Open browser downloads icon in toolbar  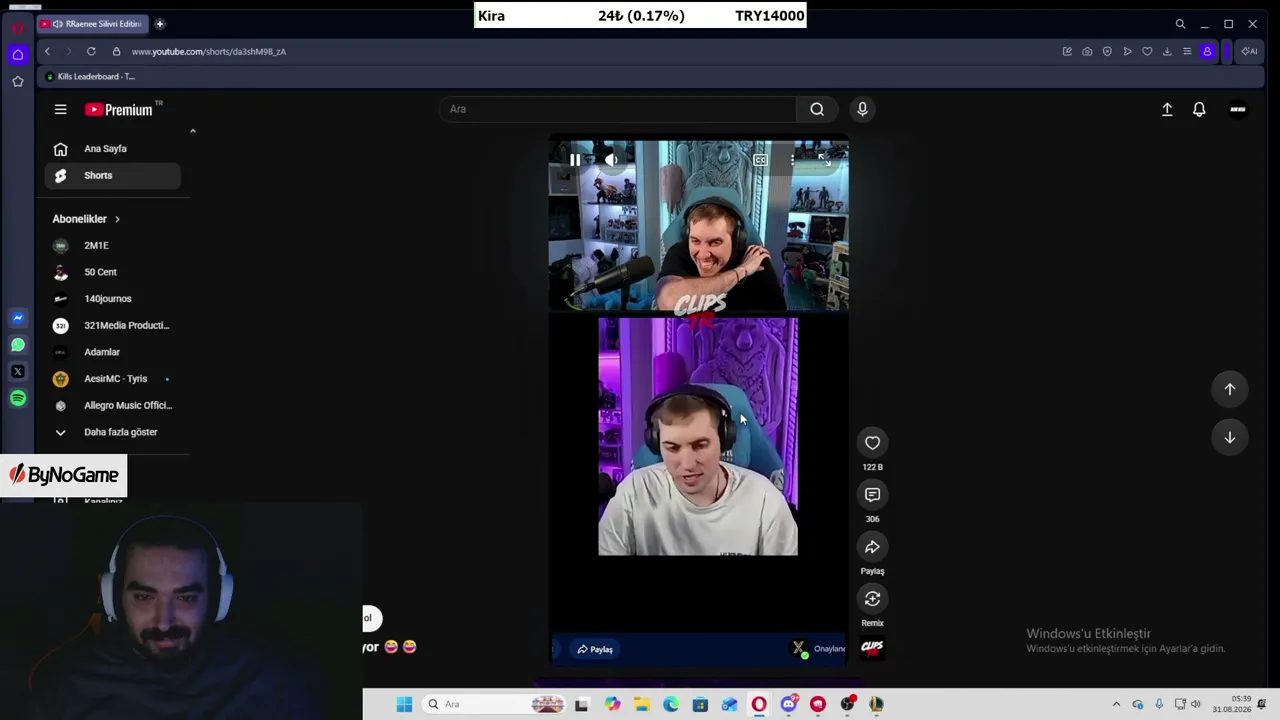1167,51
